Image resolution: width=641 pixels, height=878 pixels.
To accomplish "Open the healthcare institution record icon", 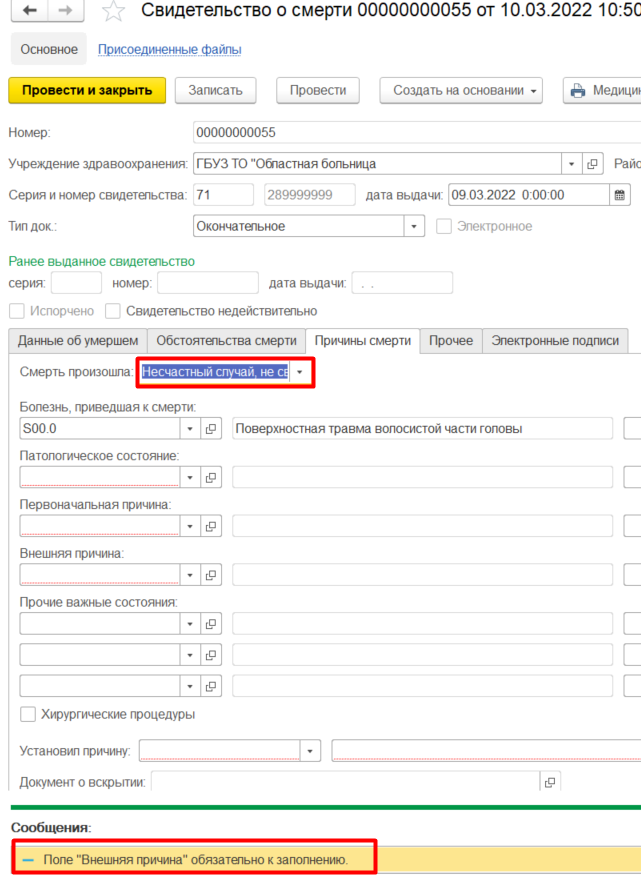I will coord(592,164).
